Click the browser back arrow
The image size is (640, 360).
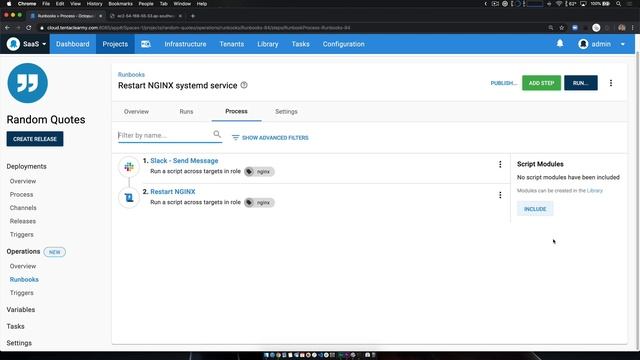coord(7,28)
